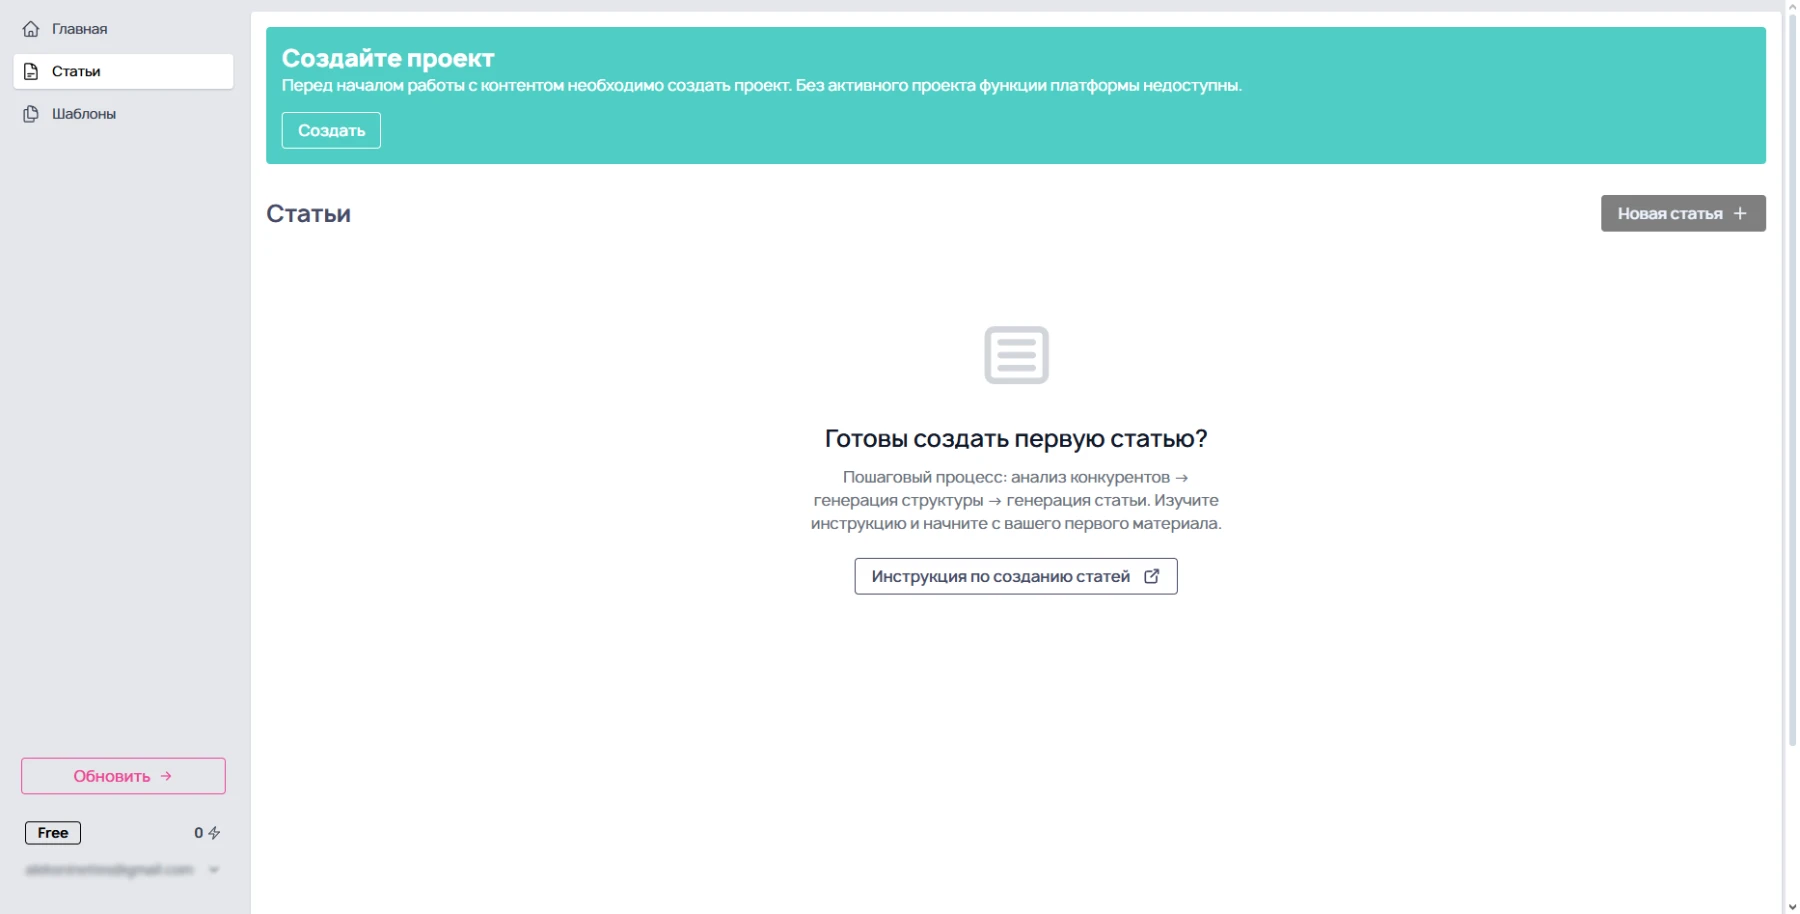This screenshot has height=914, width=1800.
Task: Click the document icon beside Статьи
Action: coord(31,70)
